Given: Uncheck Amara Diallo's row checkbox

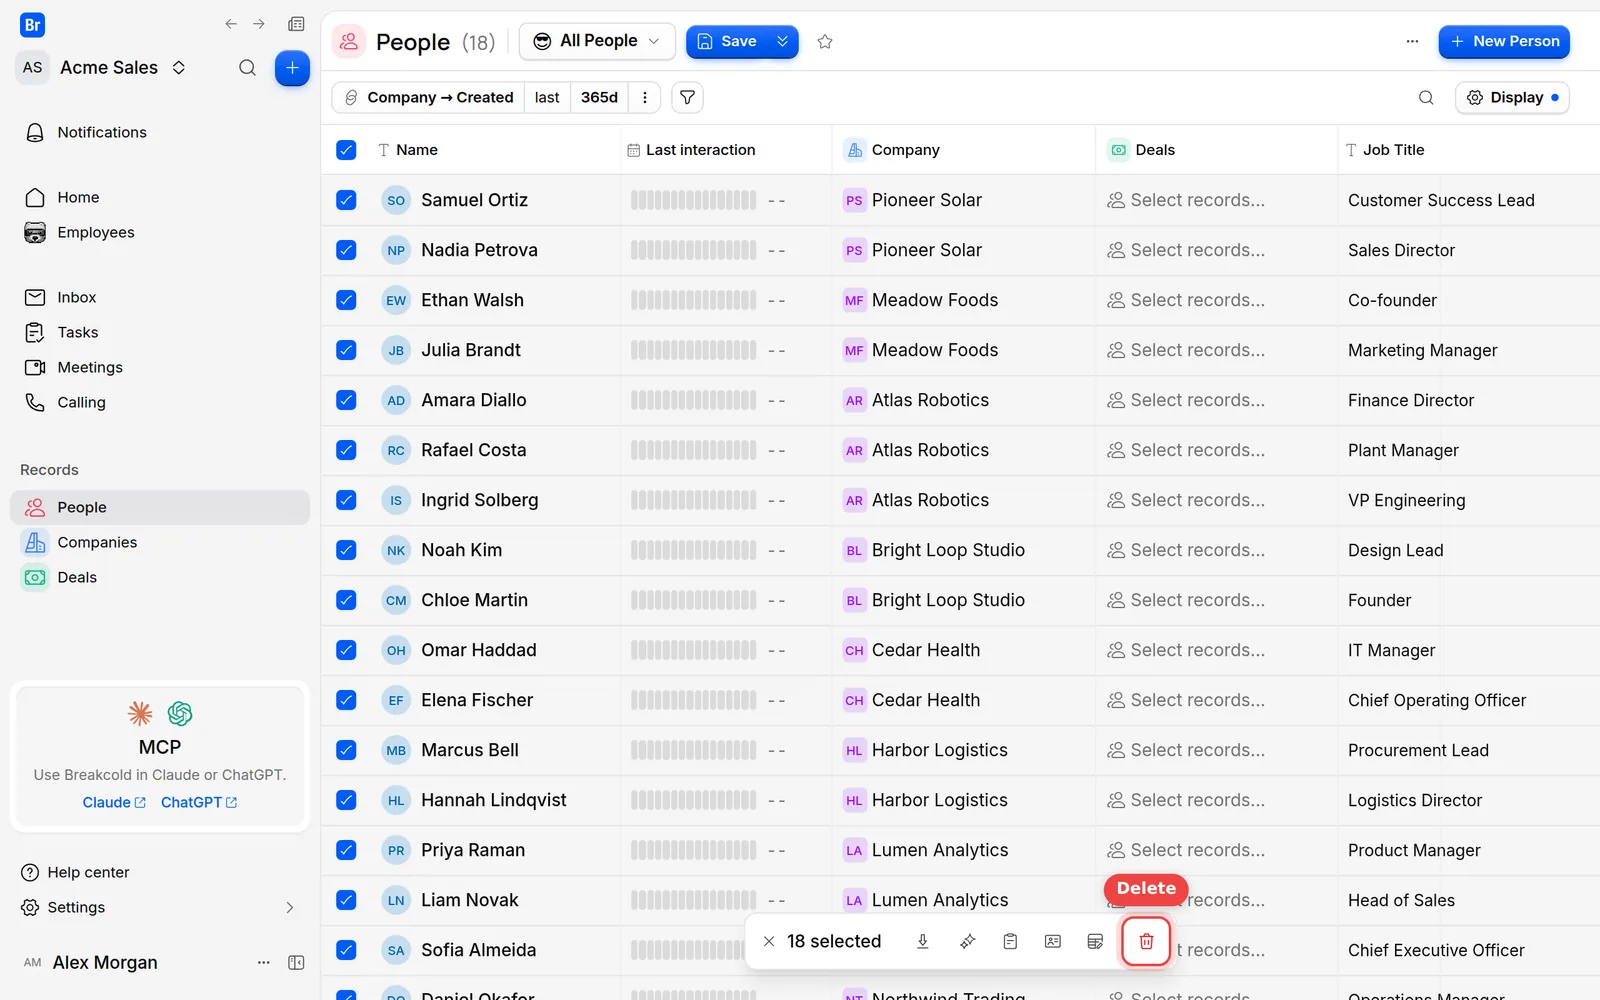Looking at the screenshot, I should (x=346, y=400).
